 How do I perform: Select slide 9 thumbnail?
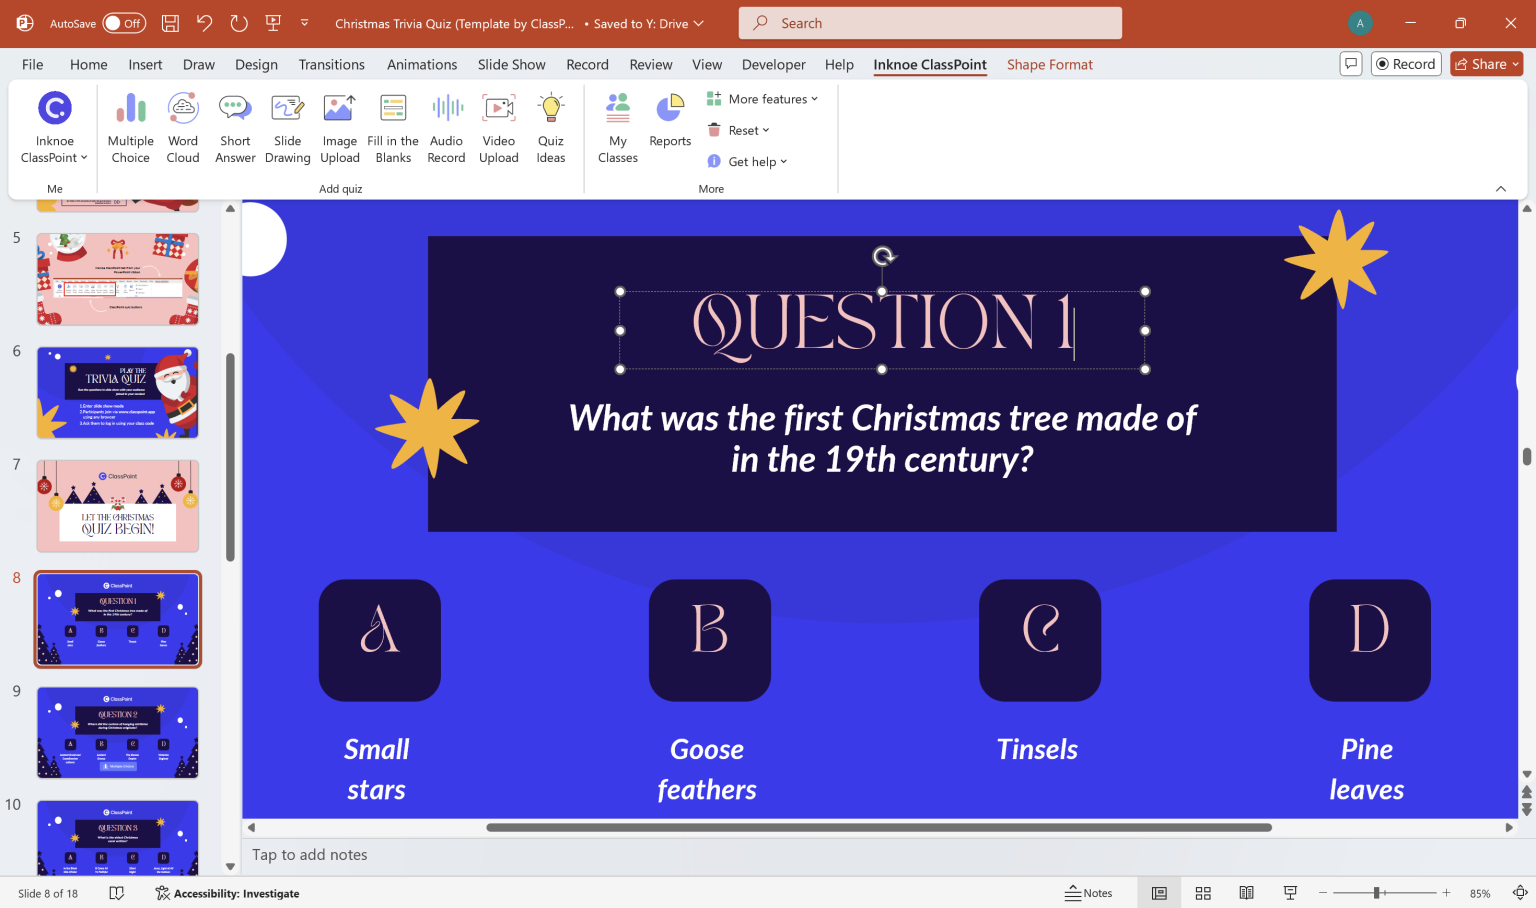[117, 732]
